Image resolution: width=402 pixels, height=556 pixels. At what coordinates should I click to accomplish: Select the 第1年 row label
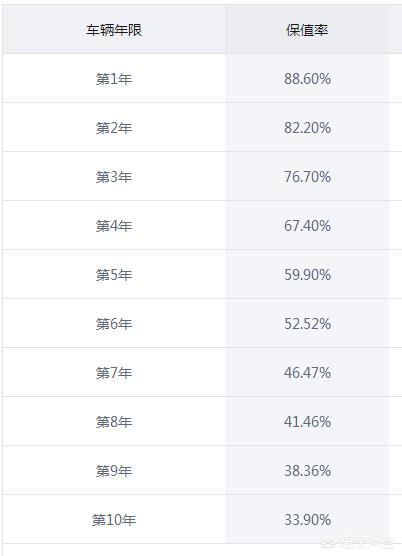(114, 79)
